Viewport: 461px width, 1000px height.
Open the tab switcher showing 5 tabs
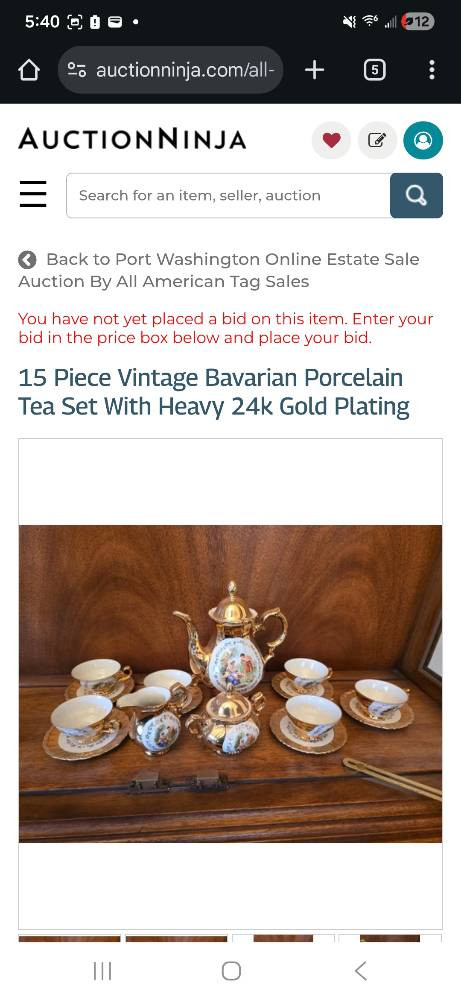pos(374,70)
